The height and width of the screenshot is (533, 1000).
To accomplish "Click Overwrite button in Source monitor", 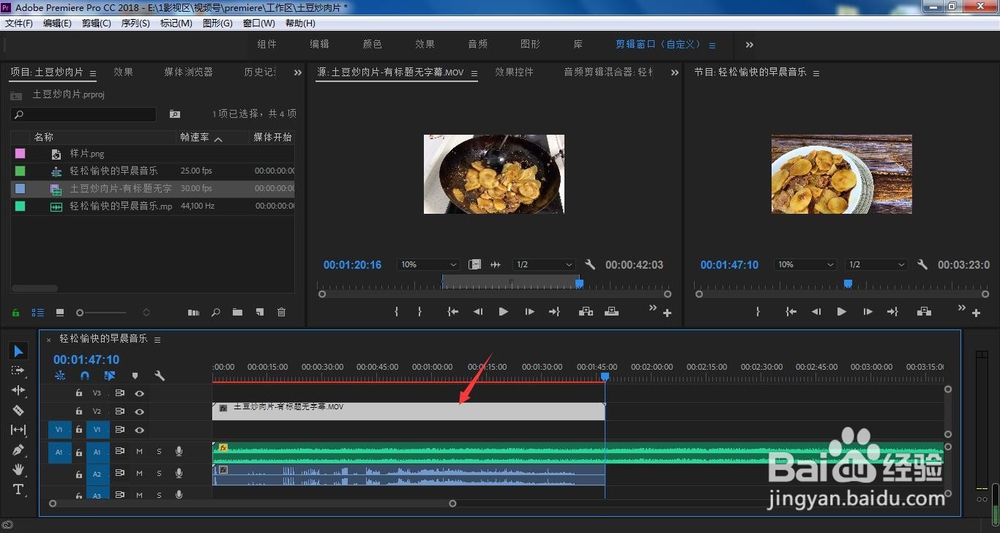I will click(612, 312).
